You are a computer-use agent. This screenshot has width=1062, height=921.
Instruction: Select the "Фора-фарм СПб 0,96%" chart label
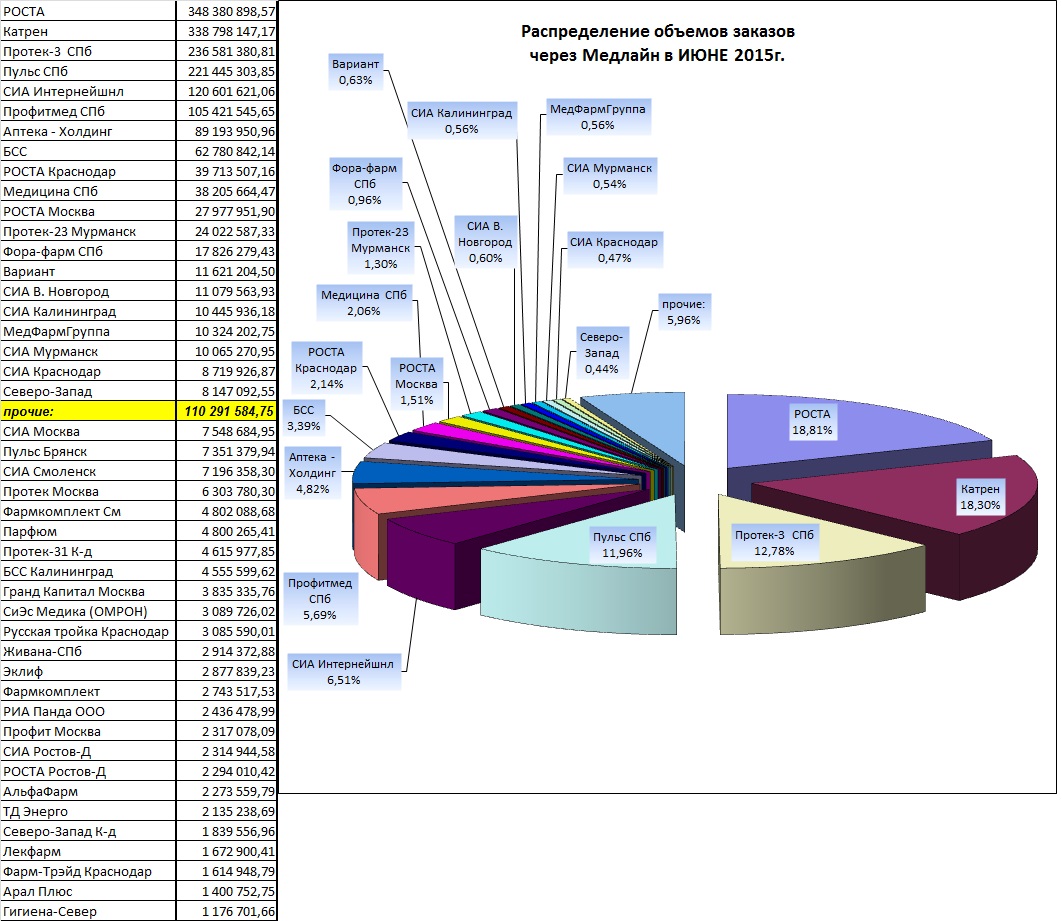364,184
